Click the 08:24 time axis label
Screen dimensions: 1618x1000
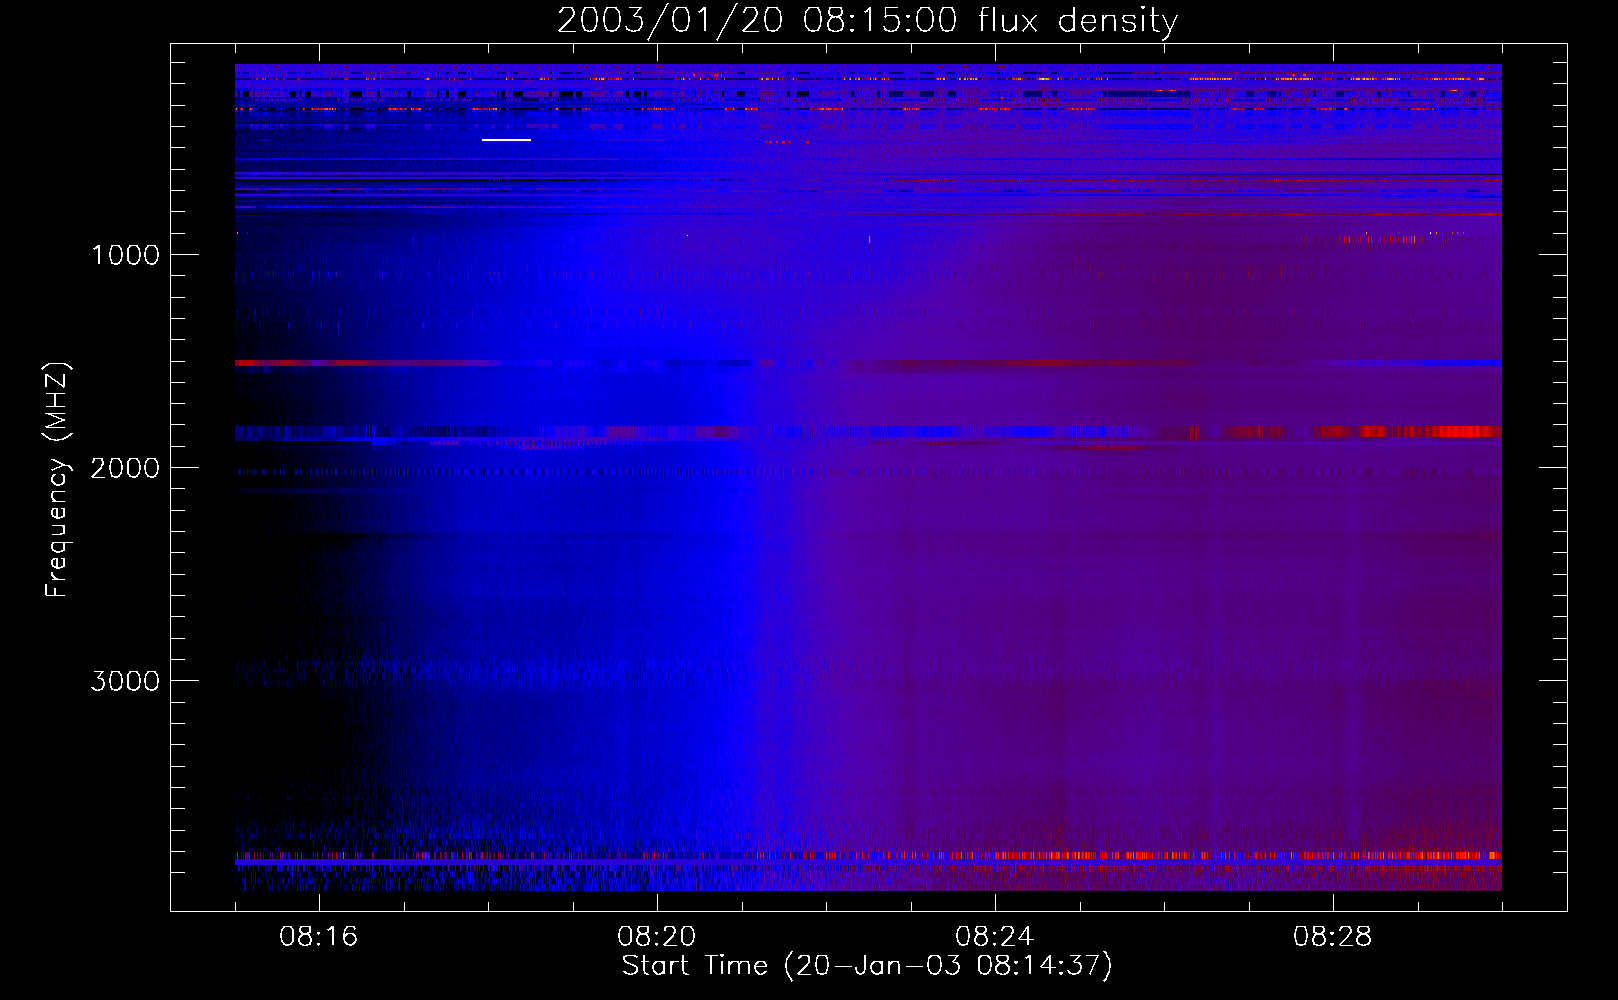click(995, 937)
